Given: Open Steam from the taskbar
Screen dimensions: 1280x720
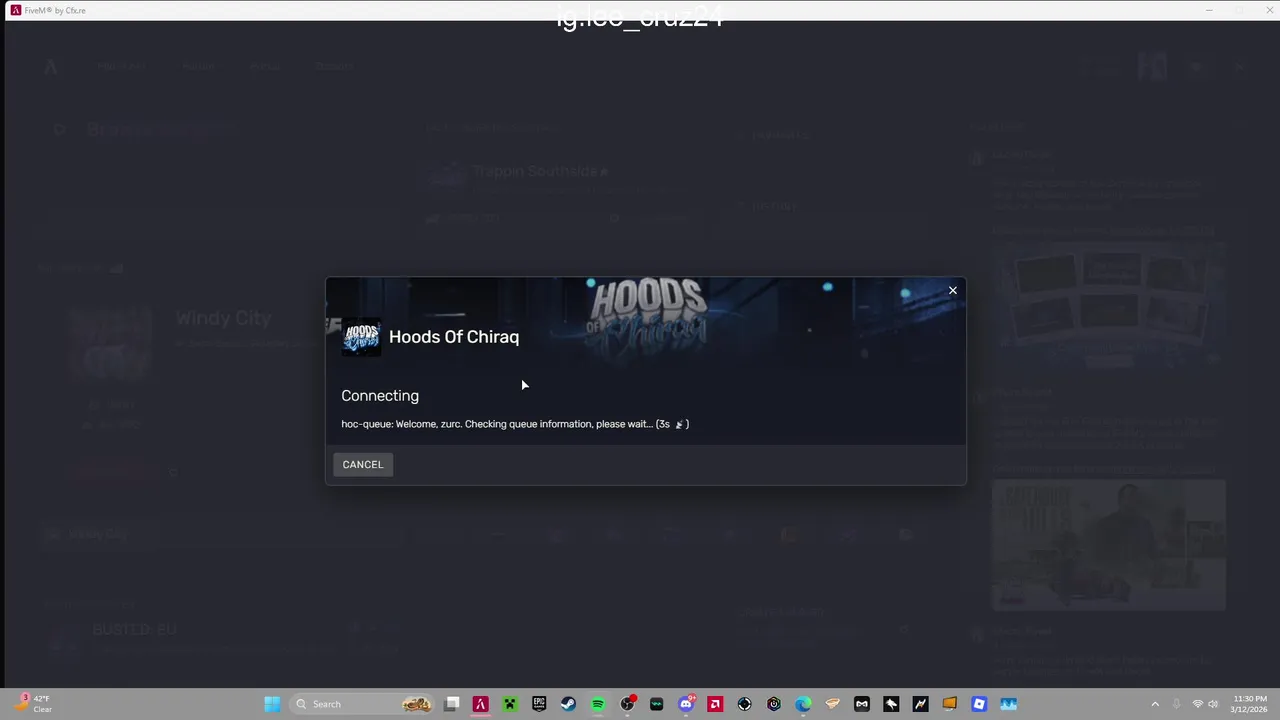Looking at the screenshot, I should pyautogui.click(x=568, y=704).
